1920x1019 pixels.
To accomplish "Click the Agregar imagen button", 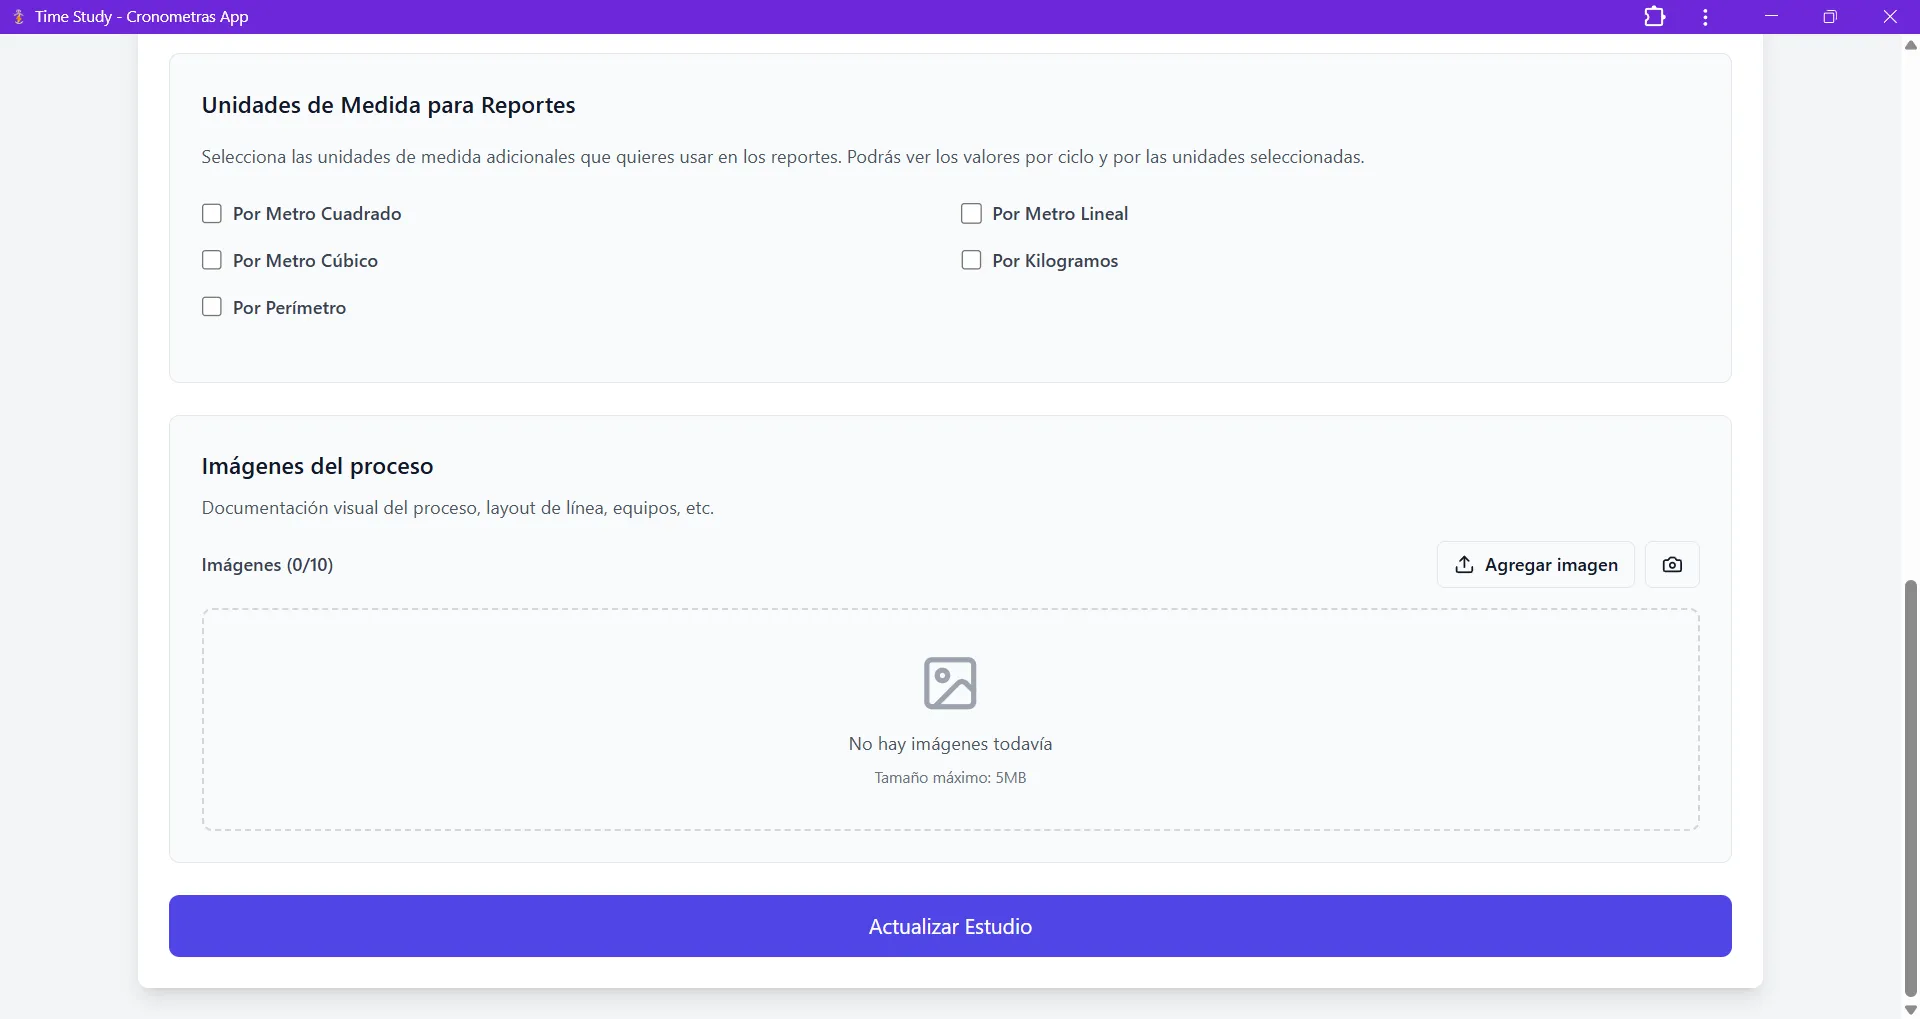I will (1535, 565).
